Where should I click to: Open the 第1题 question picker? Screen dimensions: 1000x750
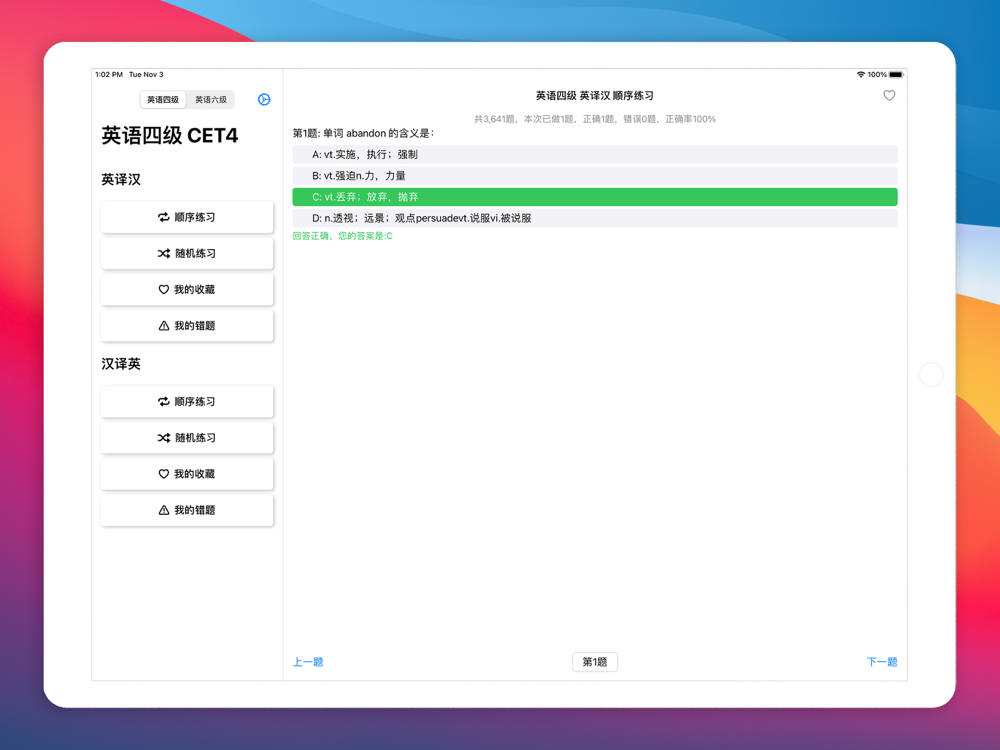[595, 662]
